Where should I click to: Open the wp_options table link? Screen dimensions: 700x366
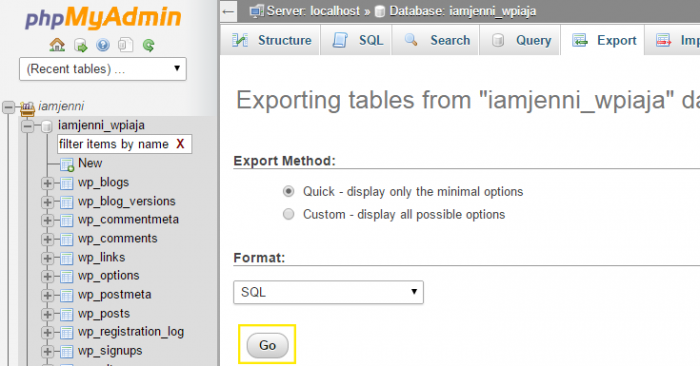pyautogui.click(x=109, y=276)
